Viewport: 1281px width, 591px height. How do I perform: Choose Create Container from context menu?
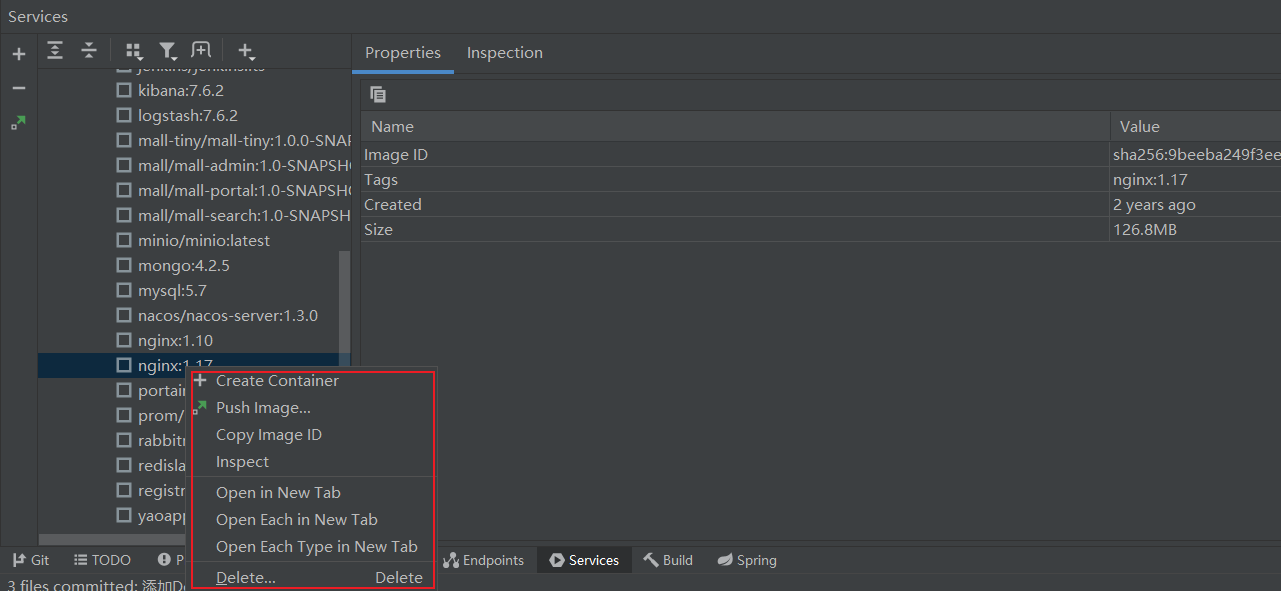tap(313, 381)
